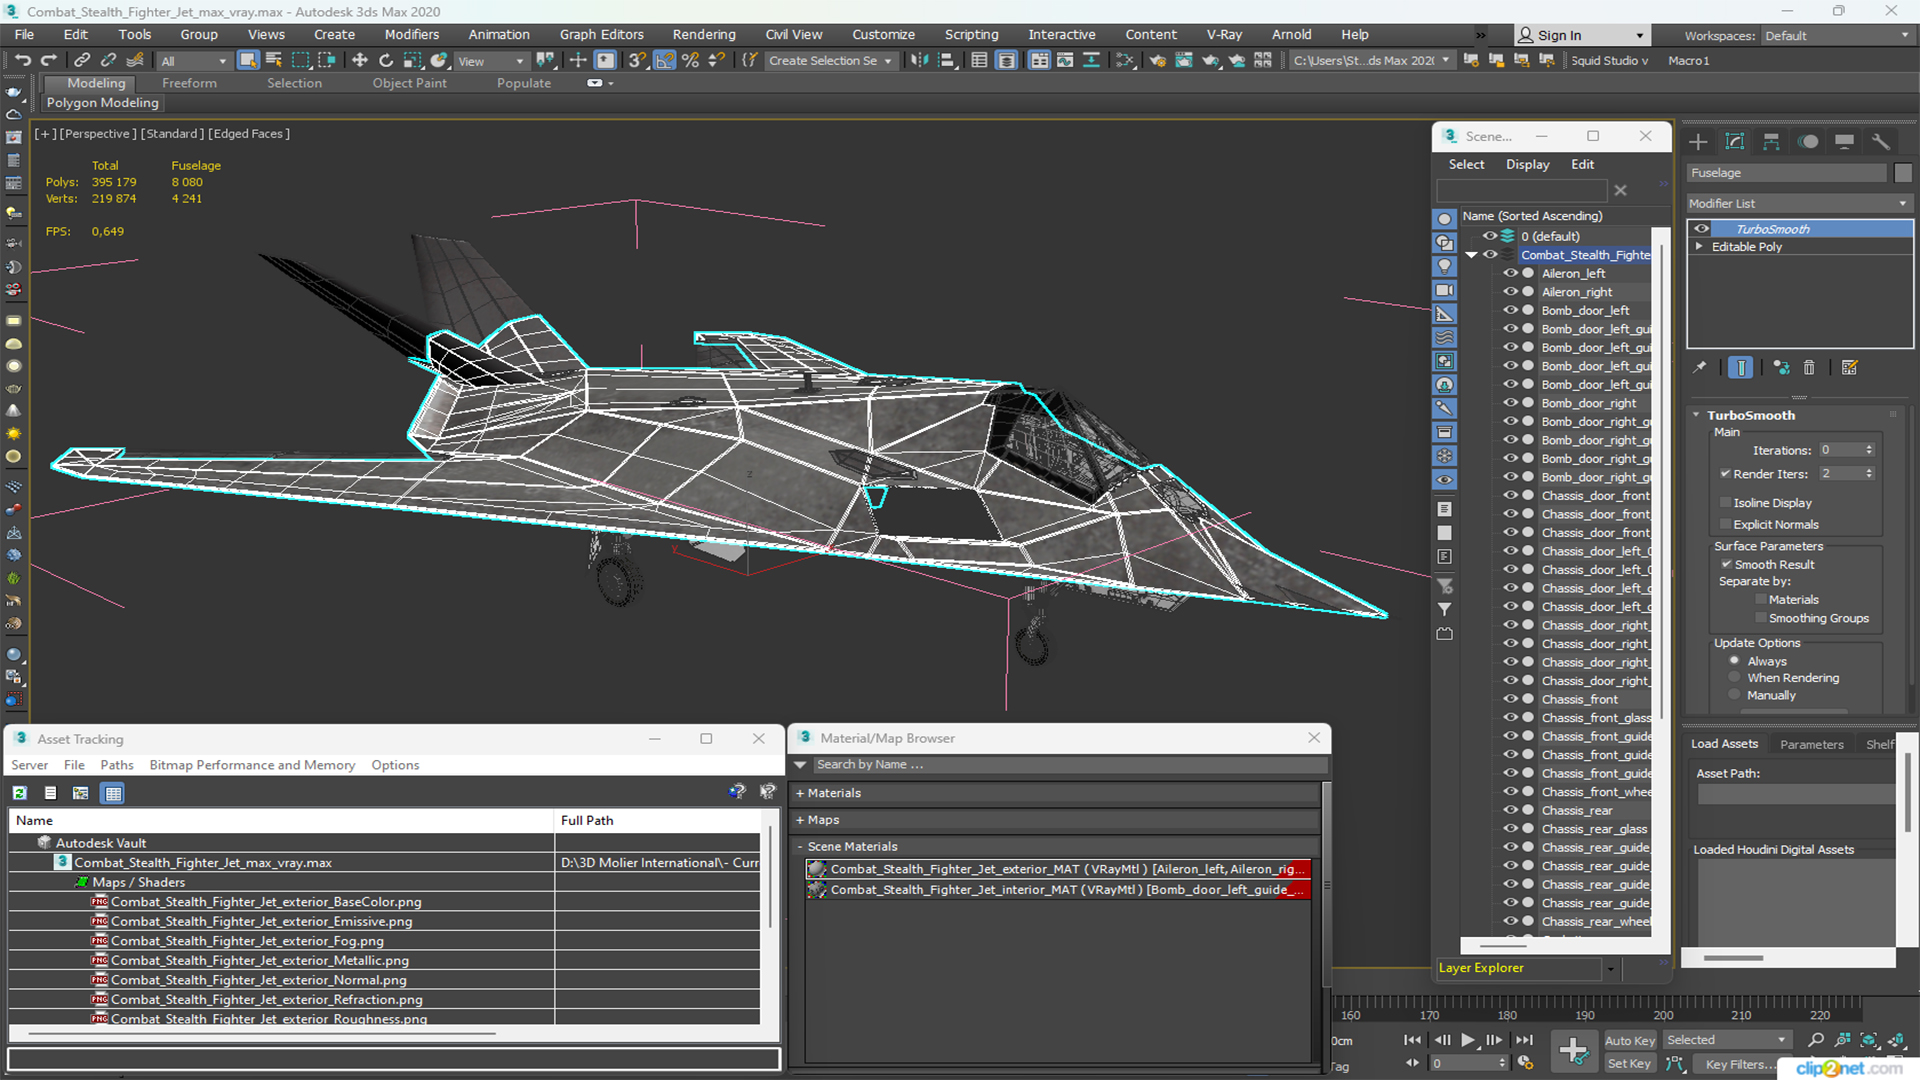
Task: Hide the Chassis_front object with its eye
Action: click(x=1510, y=699)
